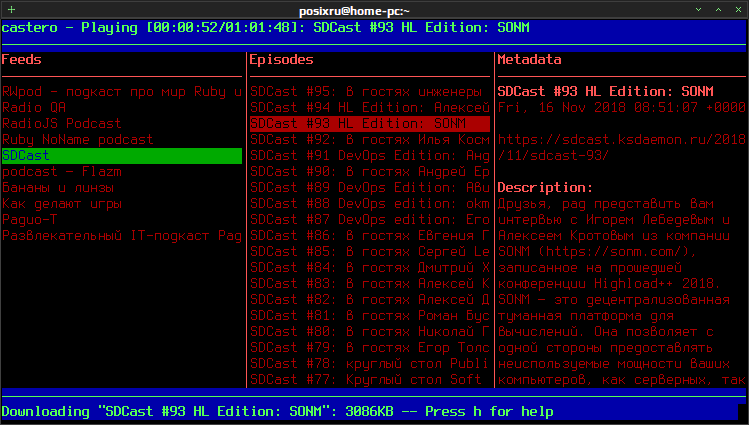Select the Radio QA feed
Screen dimensions: 749x425
coord(122,107)
